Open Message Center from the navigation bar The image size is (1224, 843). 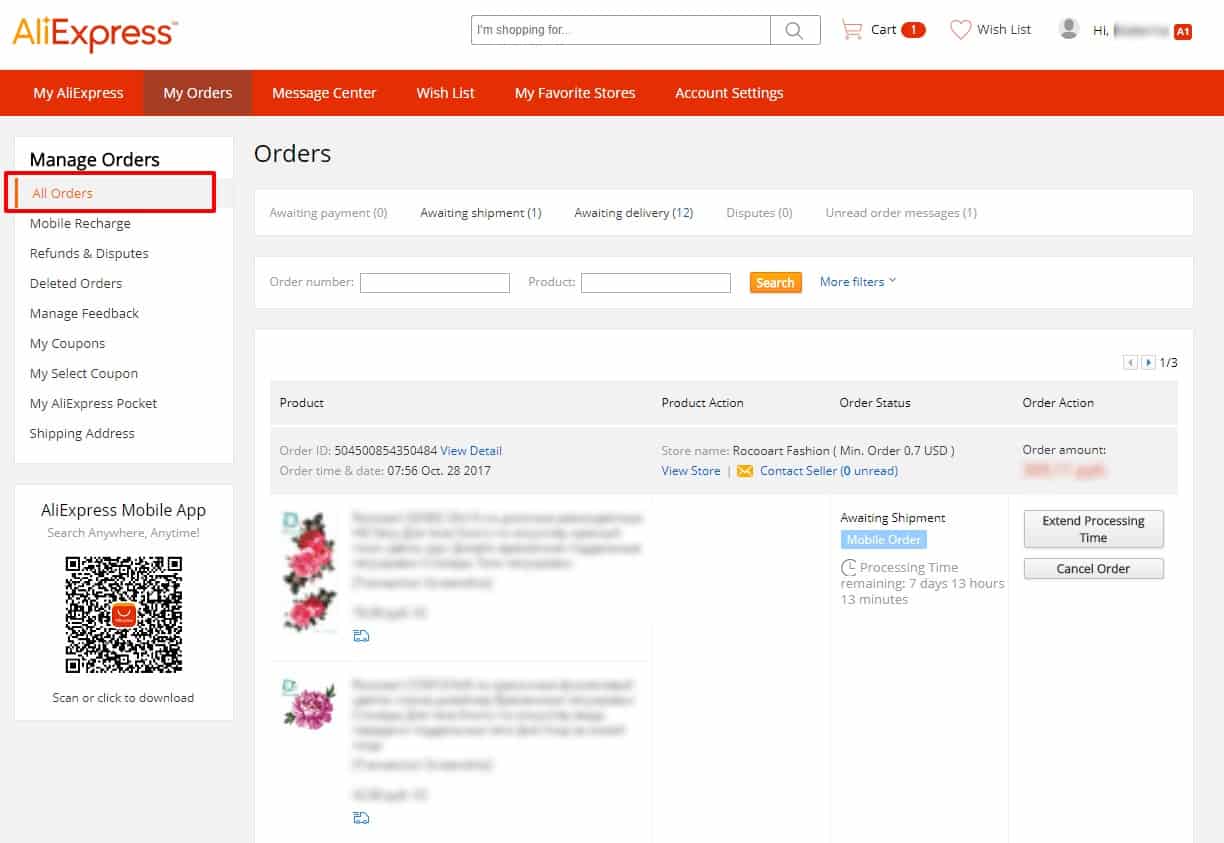[x=324, y=92]
